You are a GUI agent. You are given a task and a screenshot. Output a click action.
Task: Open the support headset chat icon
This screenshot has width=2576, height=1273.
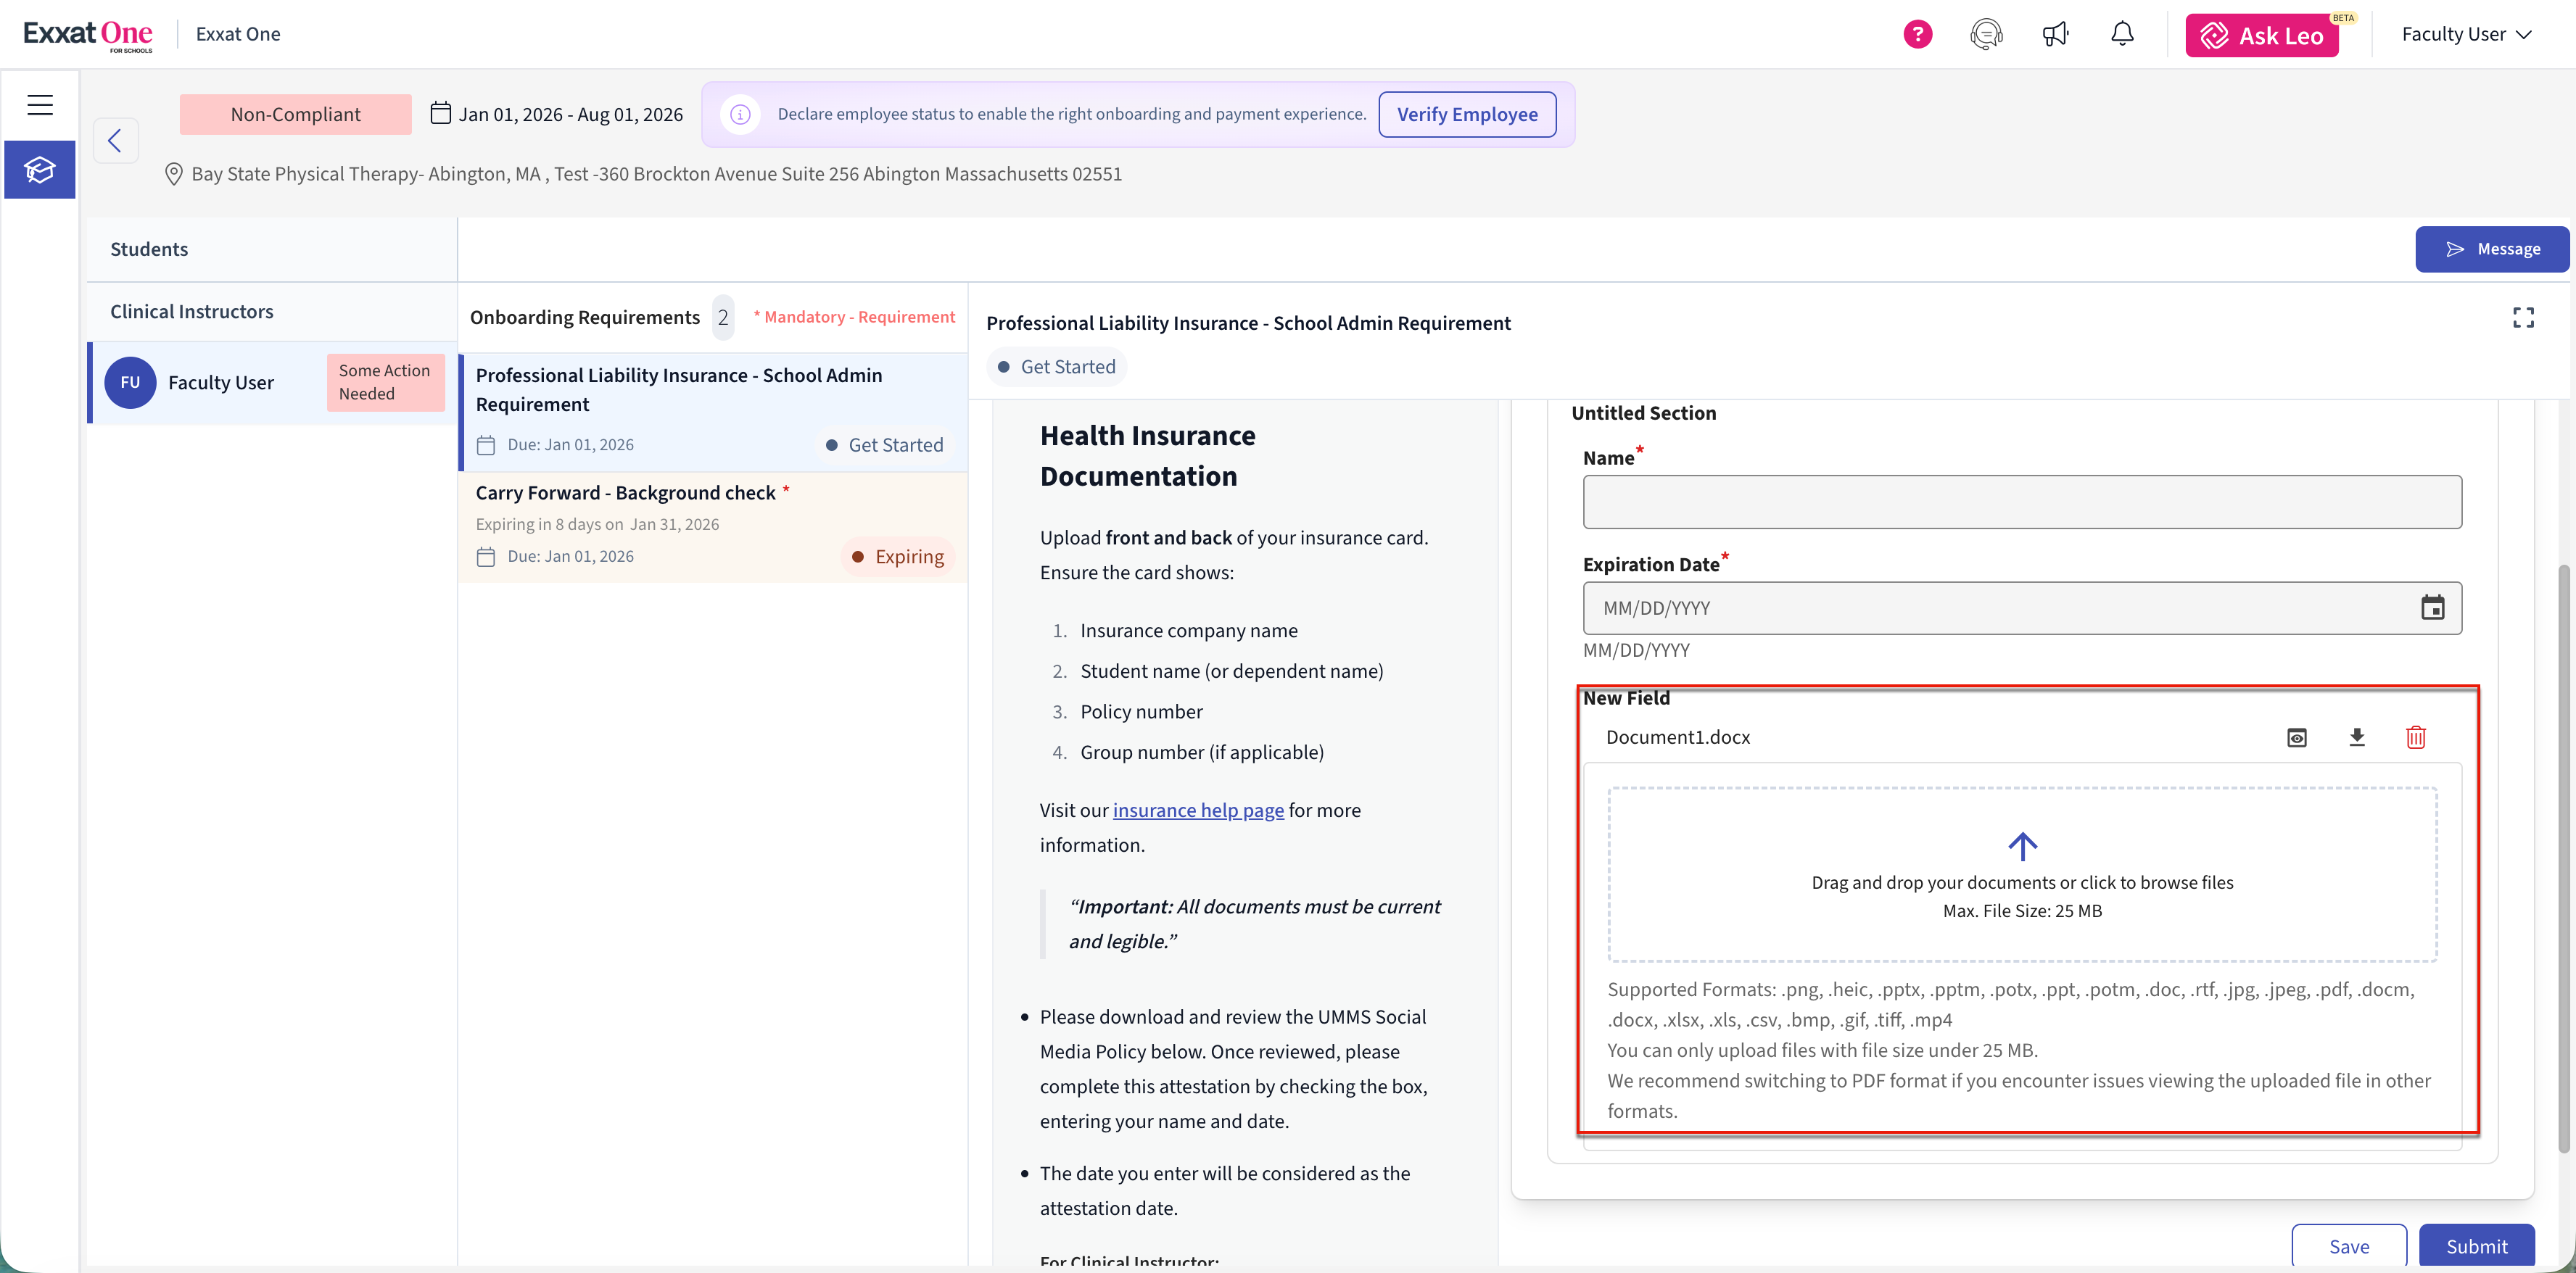[x=1986, y=35]
